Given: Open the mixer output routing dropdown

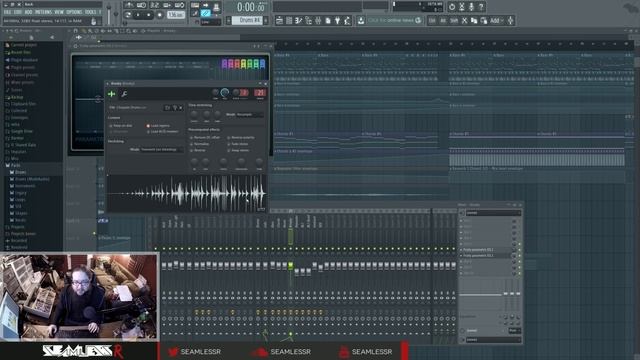Looking at the screenshot, I should point(493,340).
